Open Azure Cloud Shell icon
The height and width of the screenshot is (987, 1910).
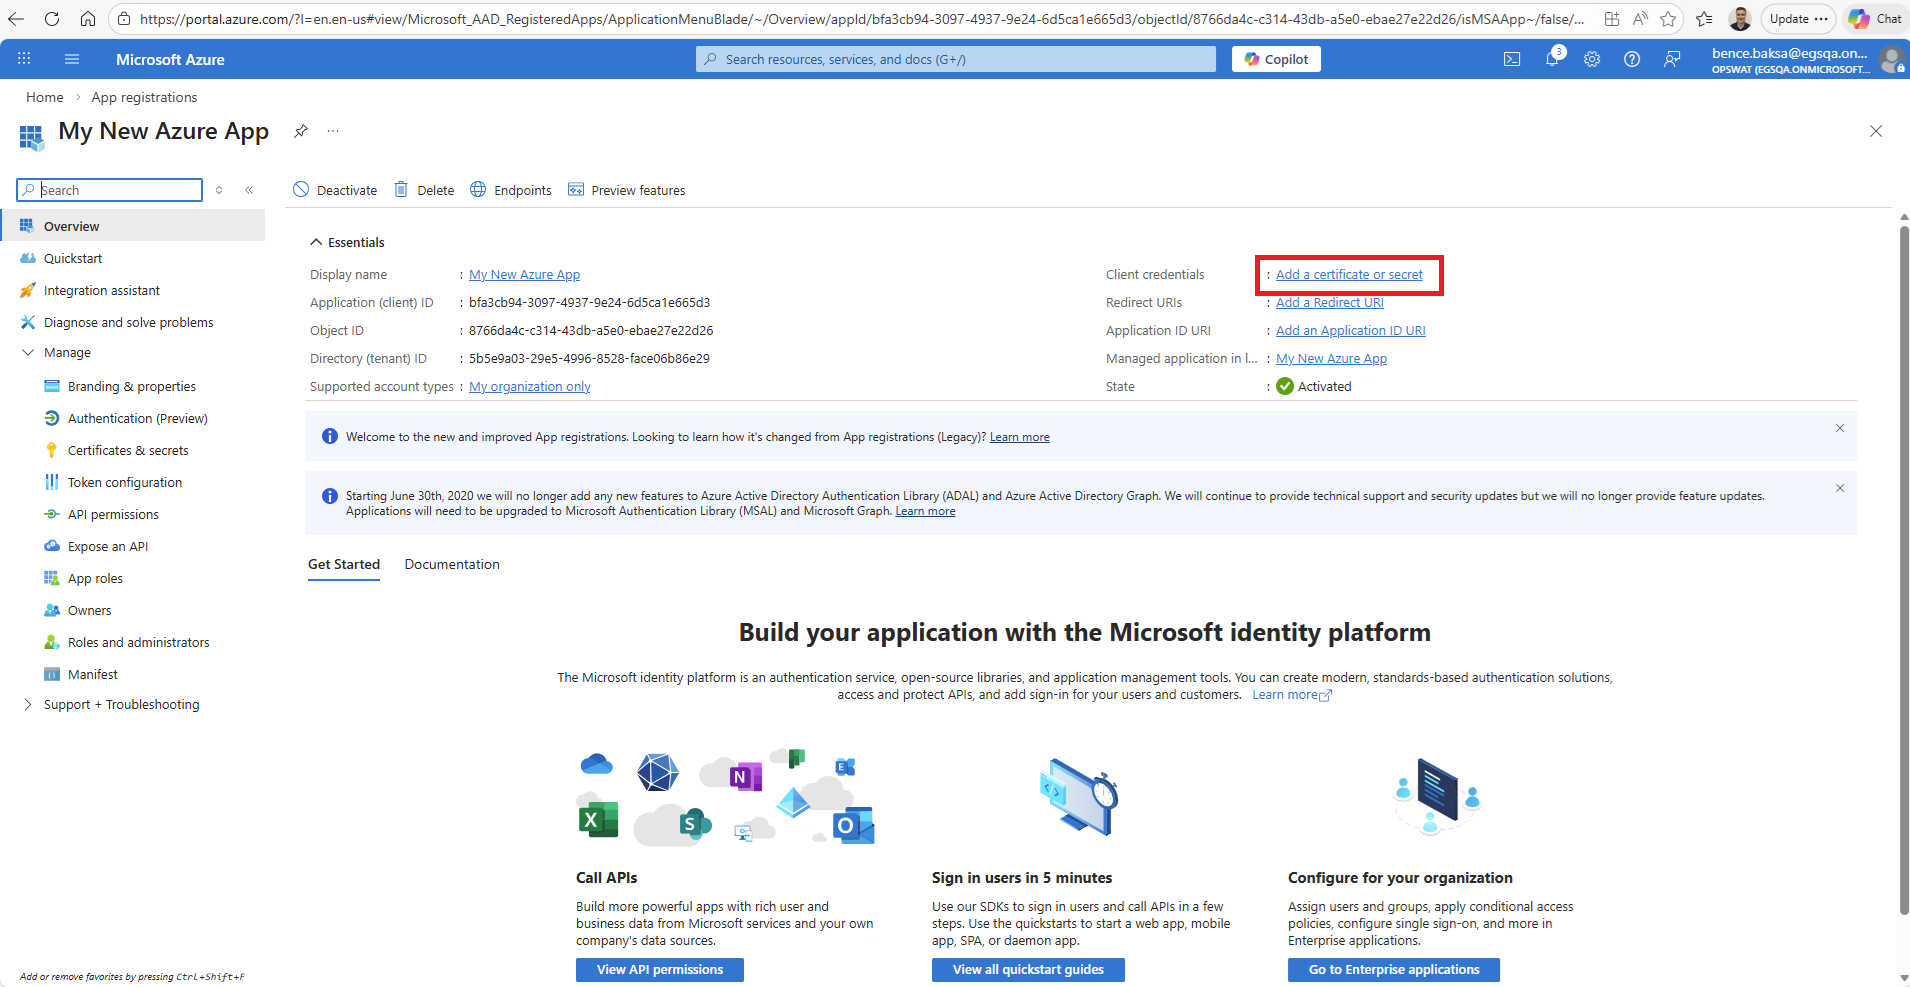pyautogui.click(x=1512, y=59)
